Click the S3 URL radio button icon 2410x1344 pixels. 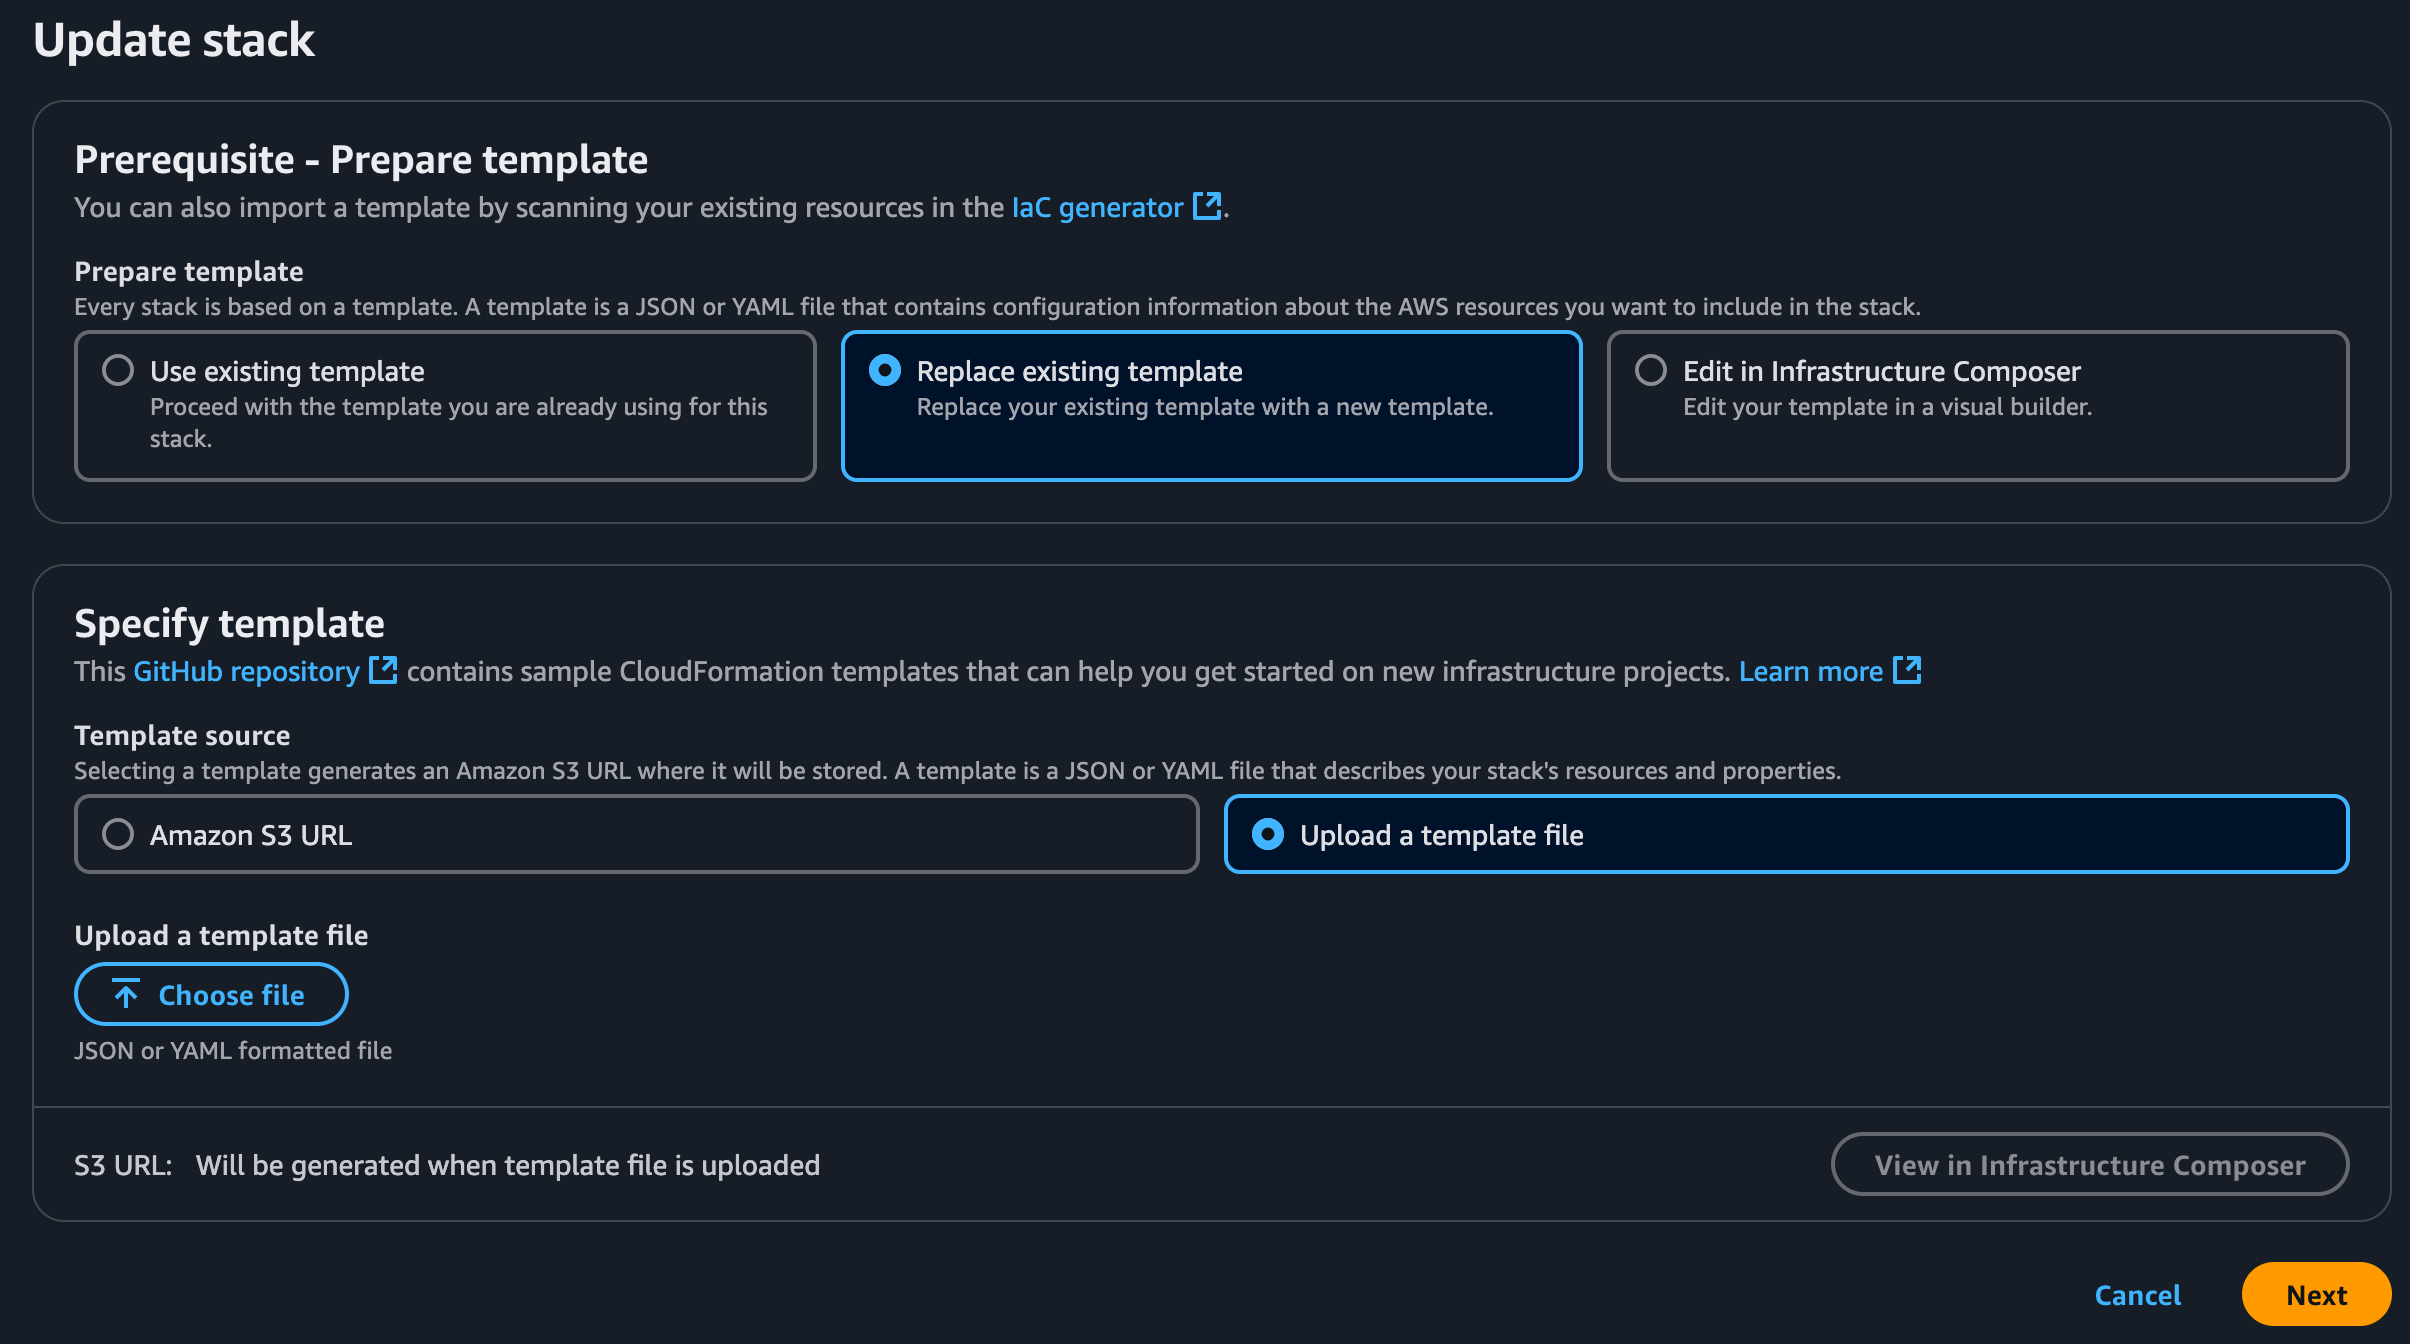coord(118,834)
